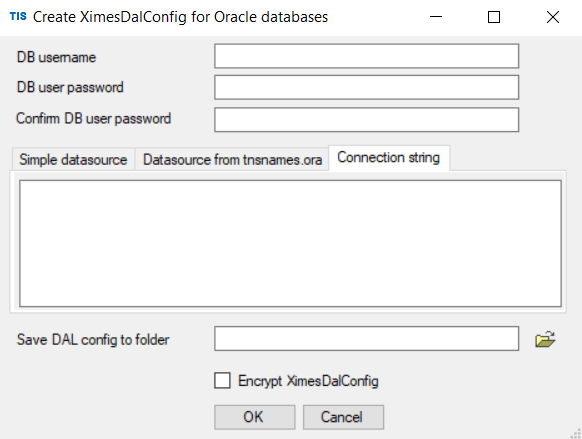Image resolution: width=582 pixels, height=439 pixels.
Task: Focus the Save DAL config to folder field
Action: 366,338
